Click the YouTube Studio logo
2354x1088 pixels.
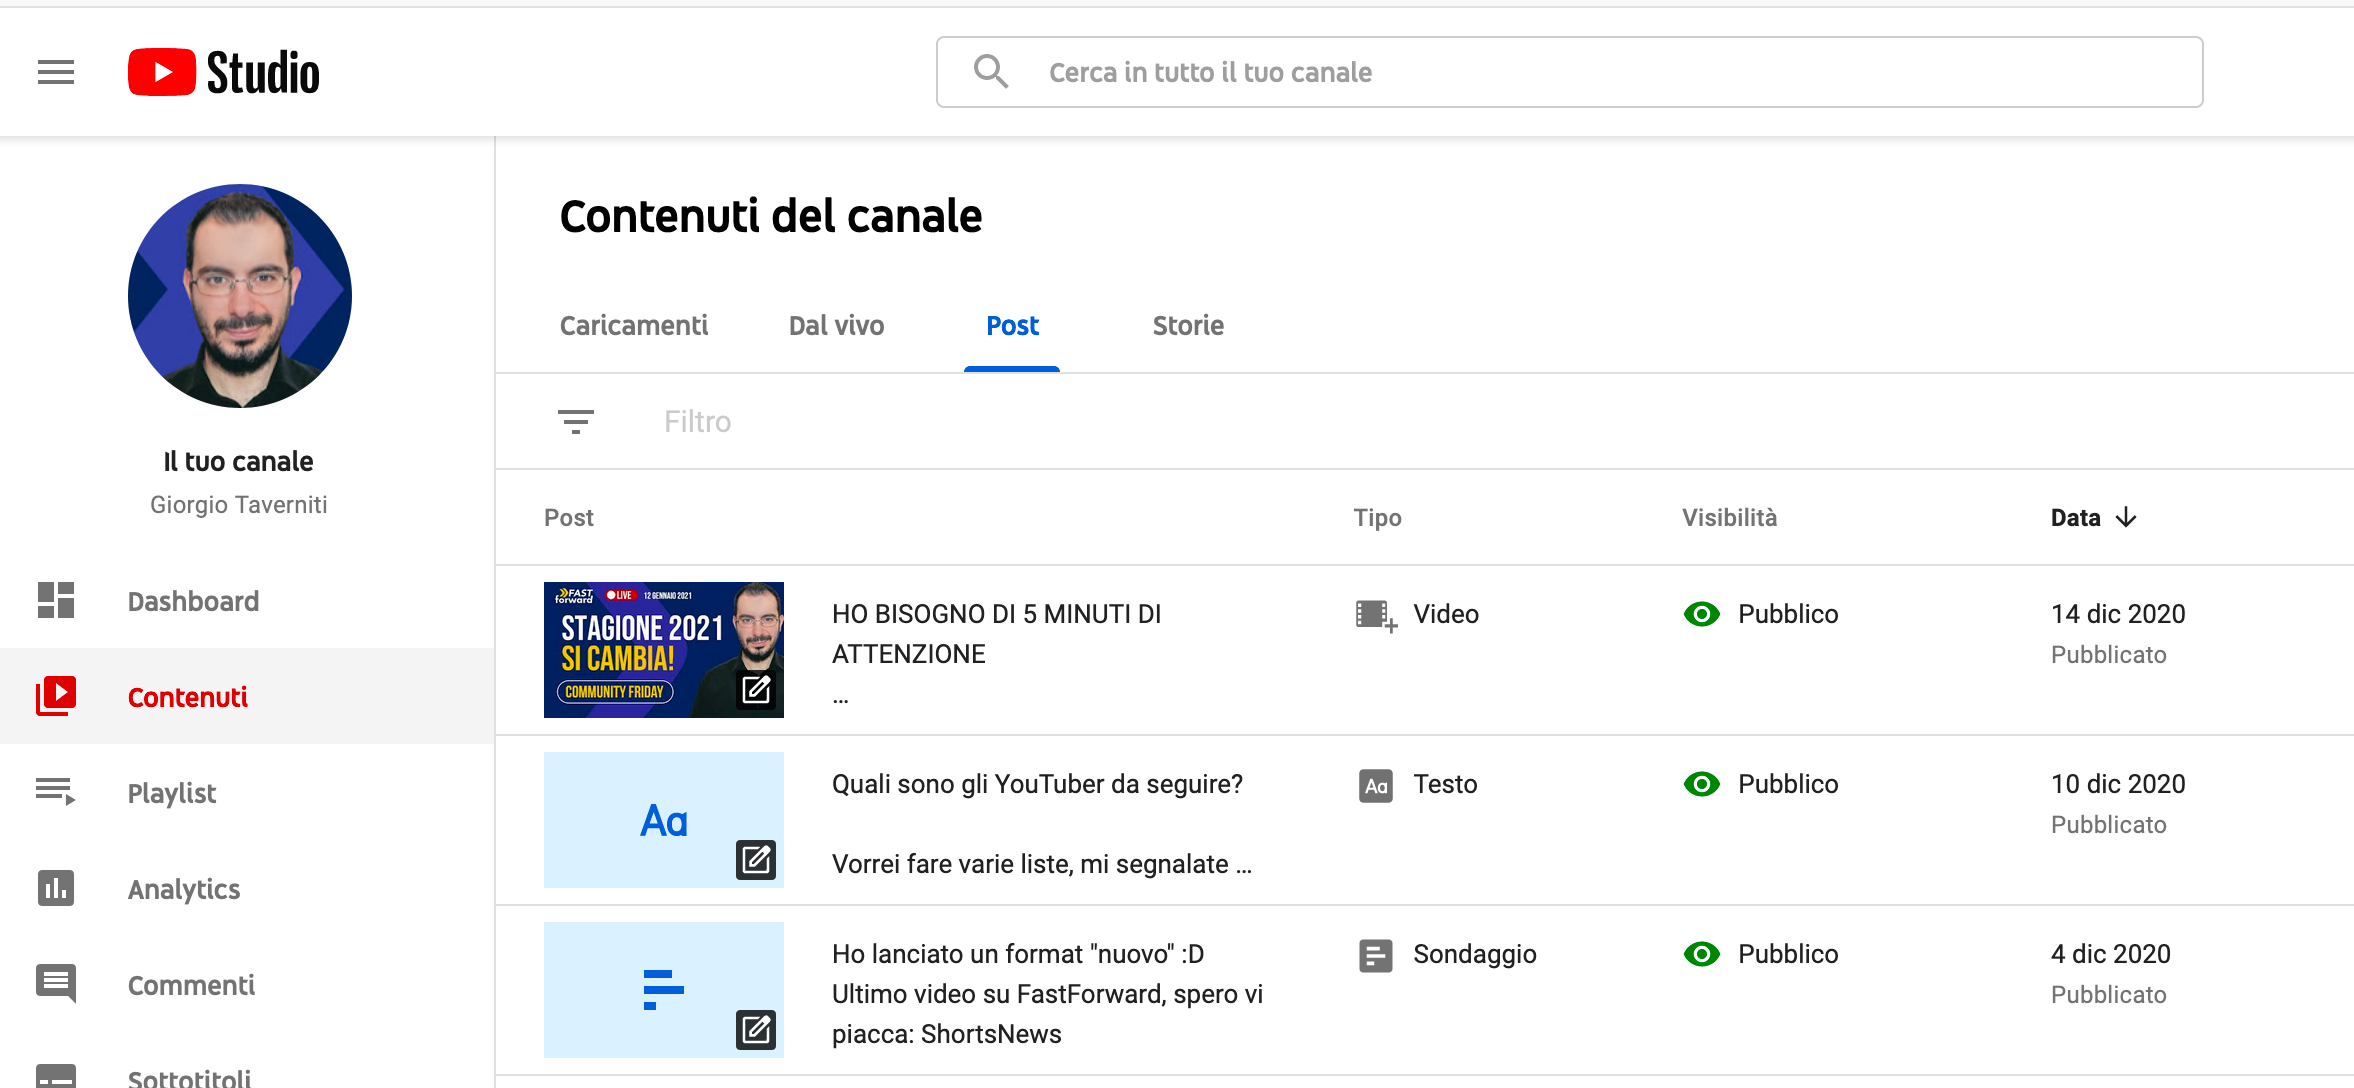(224, 72)
